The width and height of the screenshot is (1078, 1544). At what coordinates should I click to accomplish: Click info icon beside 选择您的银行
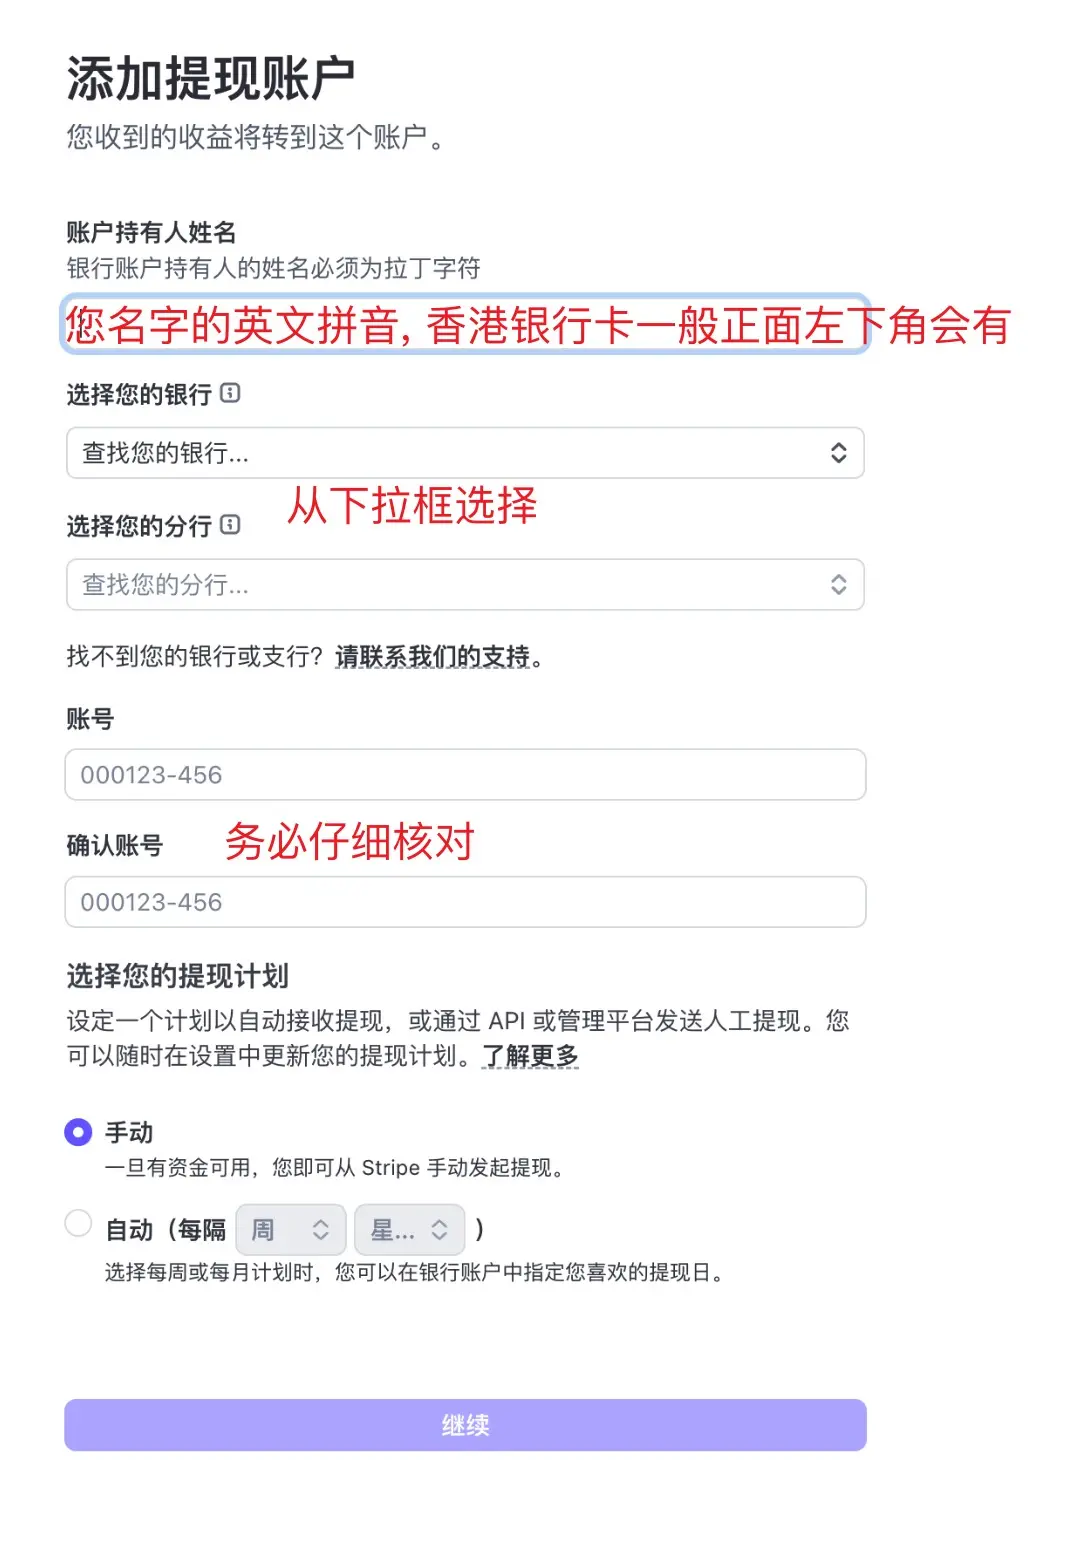(x=230, y=393)
